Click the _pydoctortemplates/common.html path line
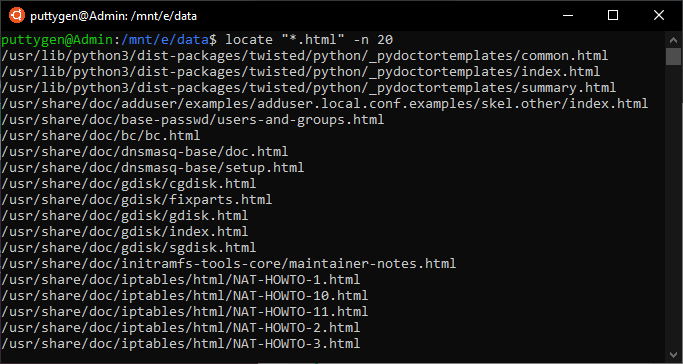This screenshot has width=683, height=364. [x=304, y=56]
